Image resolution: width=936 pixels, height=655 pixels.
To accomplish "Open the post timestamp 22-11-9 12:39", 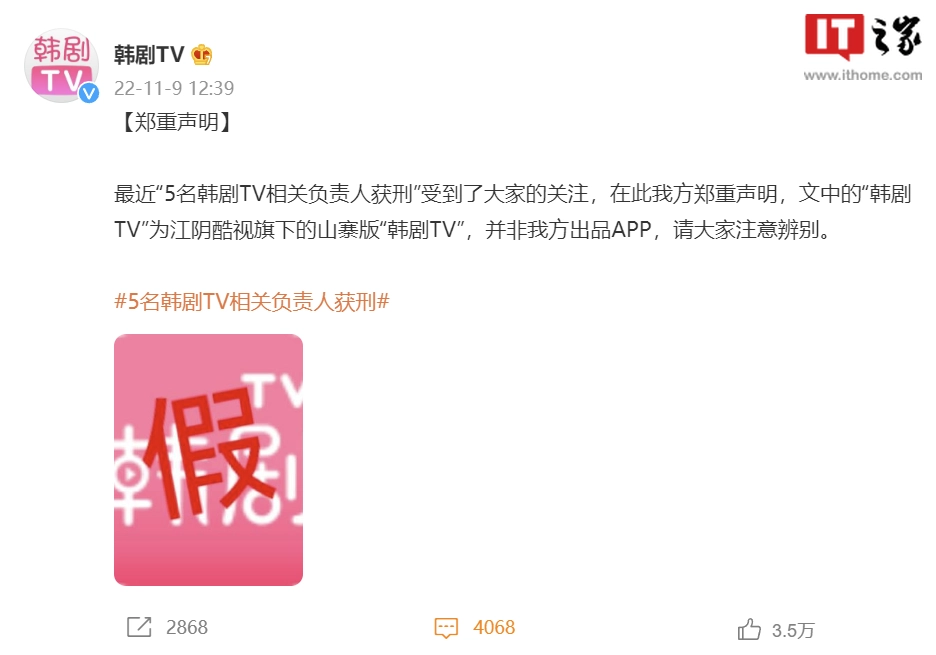I will [174, 88].
